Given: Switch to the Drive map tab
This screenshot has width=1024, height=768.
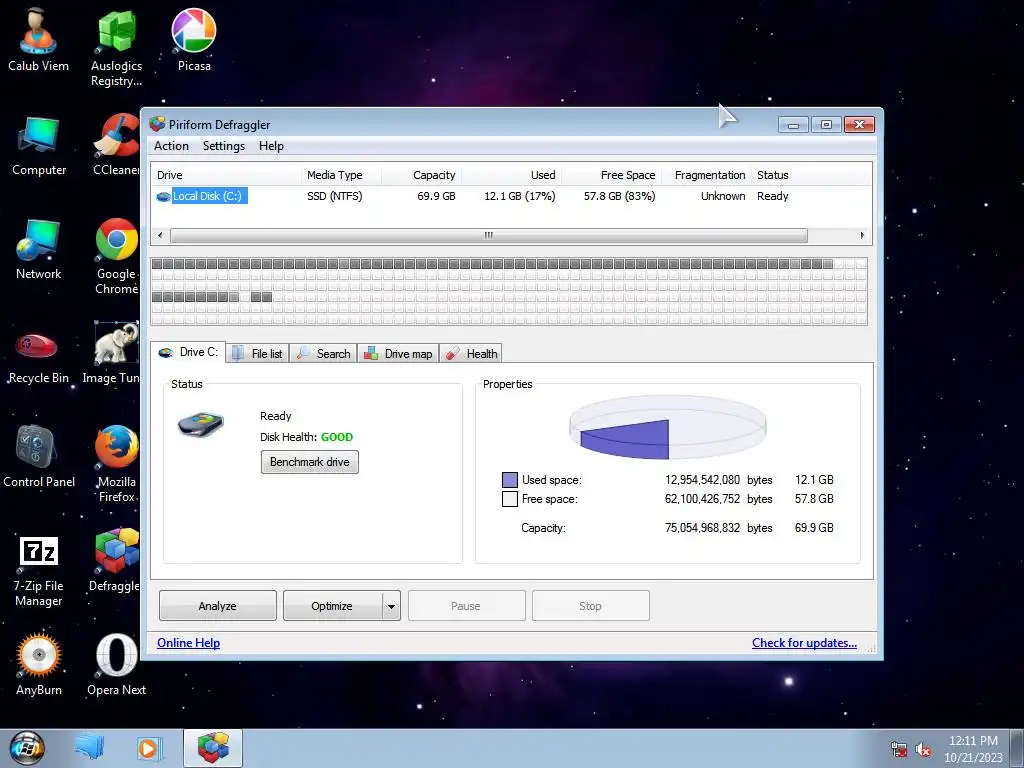Looking at the screenshot, I should click(398, 353).
